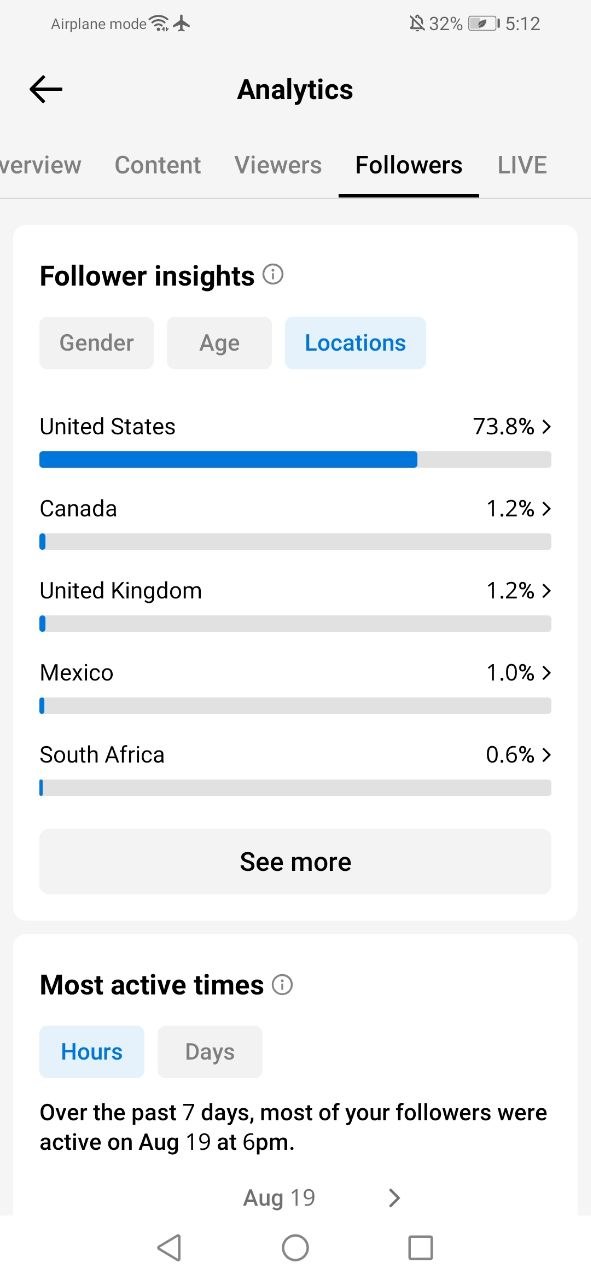
Task: Select the Hours button
Action: tap(92, 1052)
